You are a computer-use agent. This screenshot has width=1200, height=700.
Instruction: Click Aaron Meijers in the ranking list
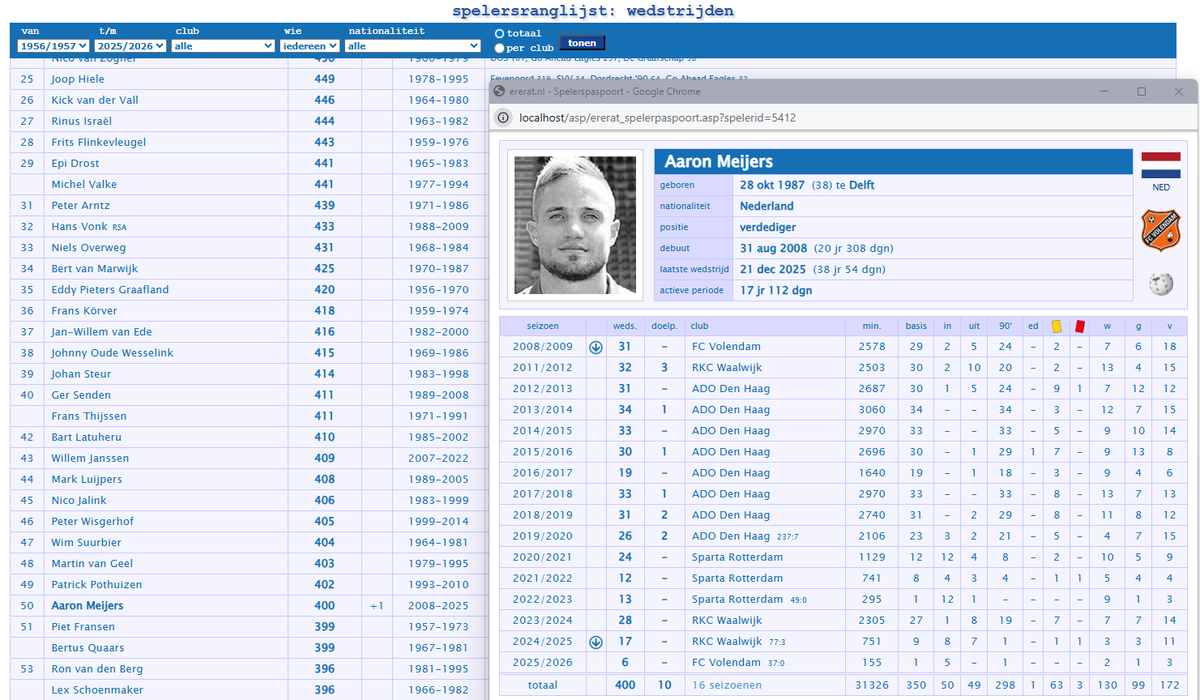click(x=88, y=605)
